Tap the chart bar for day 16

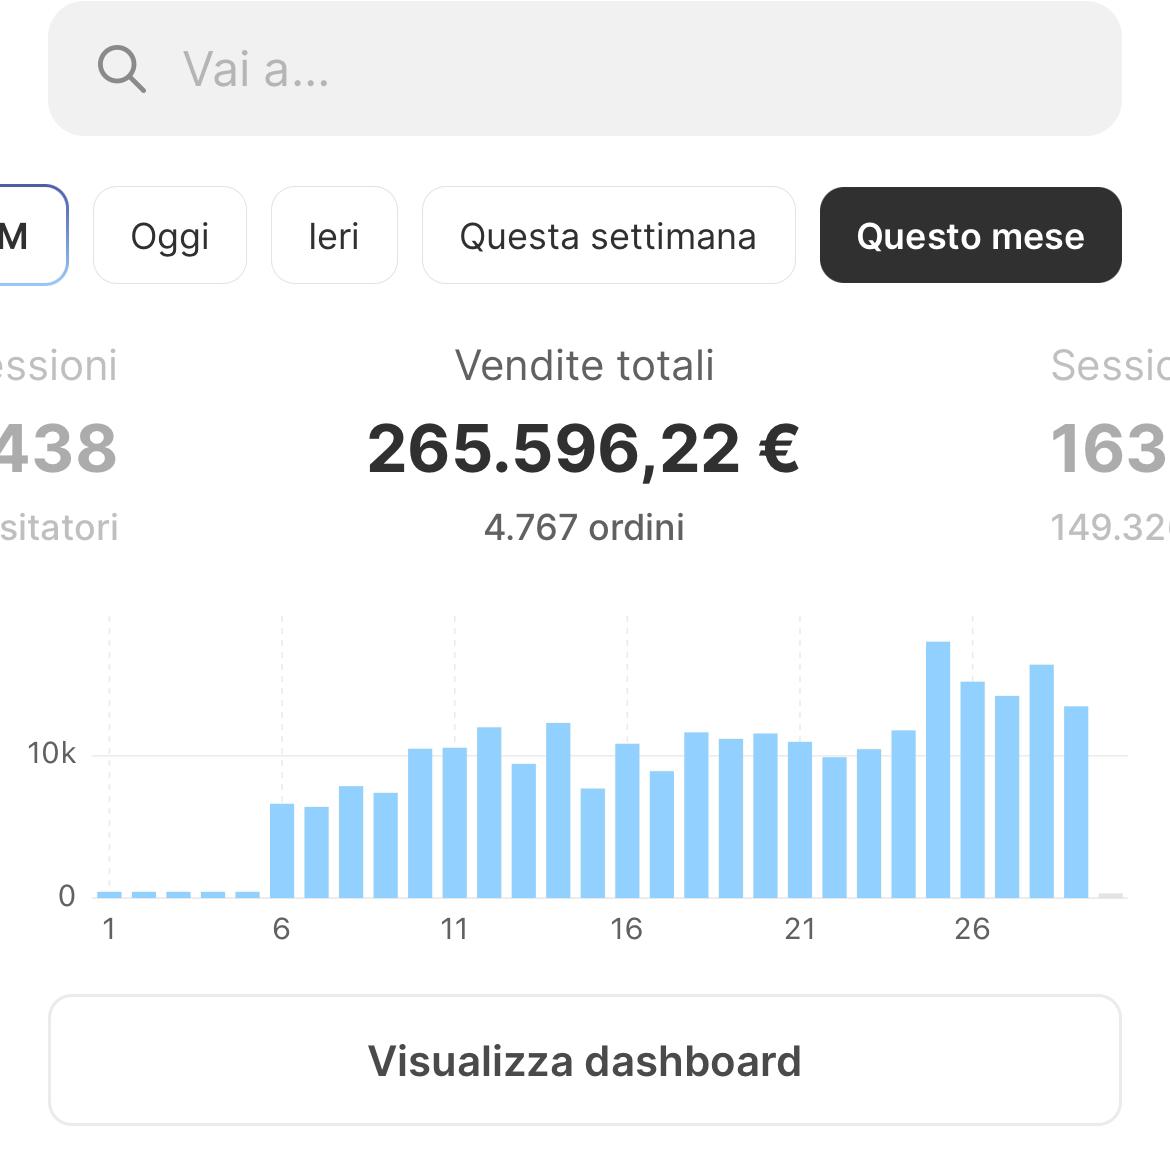[x=627, y=820]
